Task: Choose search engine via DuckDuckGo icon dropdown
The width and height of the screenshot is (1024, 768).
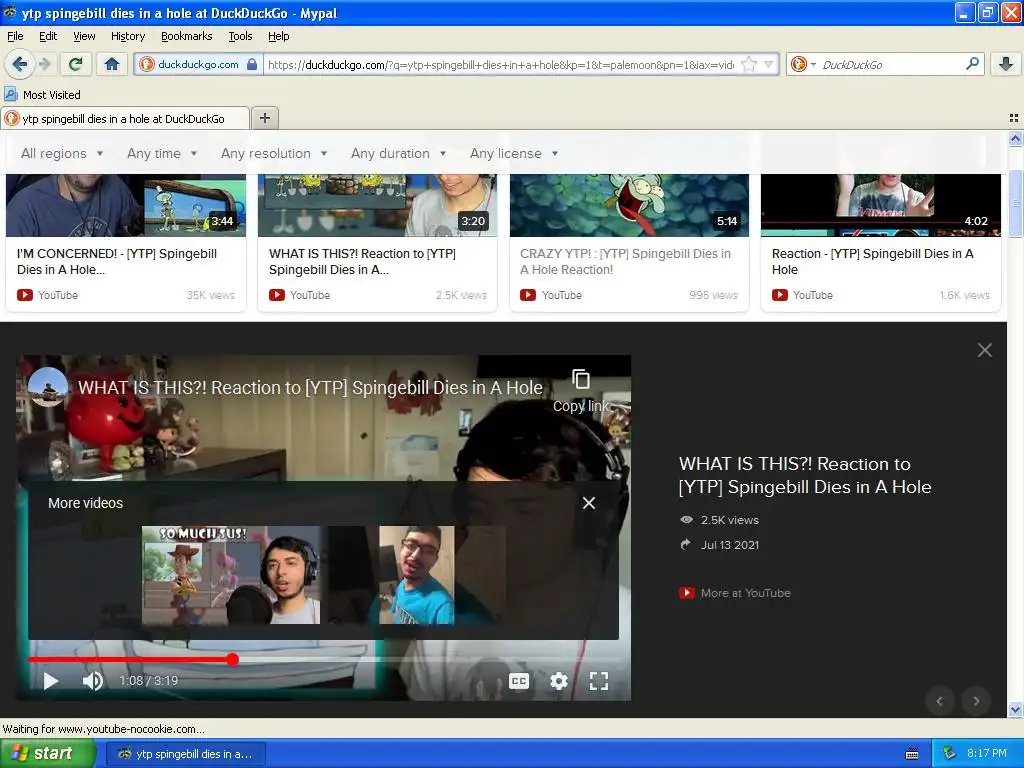Action: 803,64
